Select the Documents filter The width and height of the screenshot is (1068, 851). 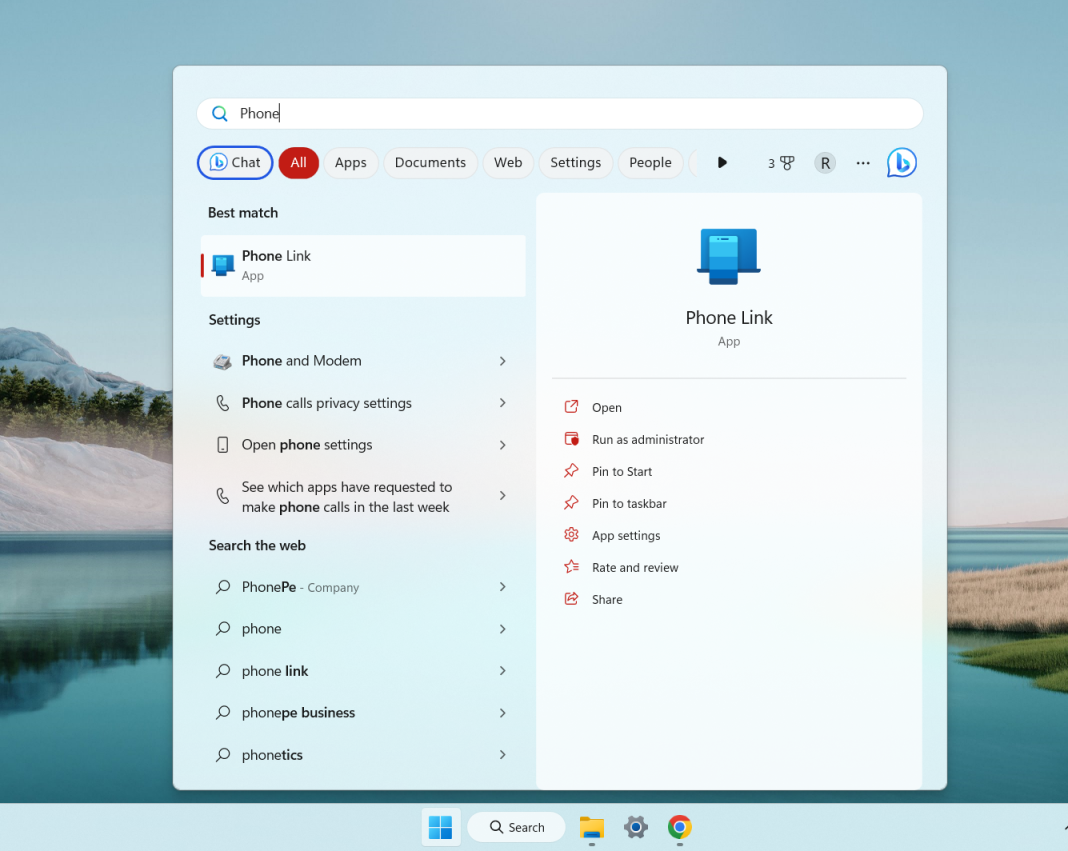point(430,162)
